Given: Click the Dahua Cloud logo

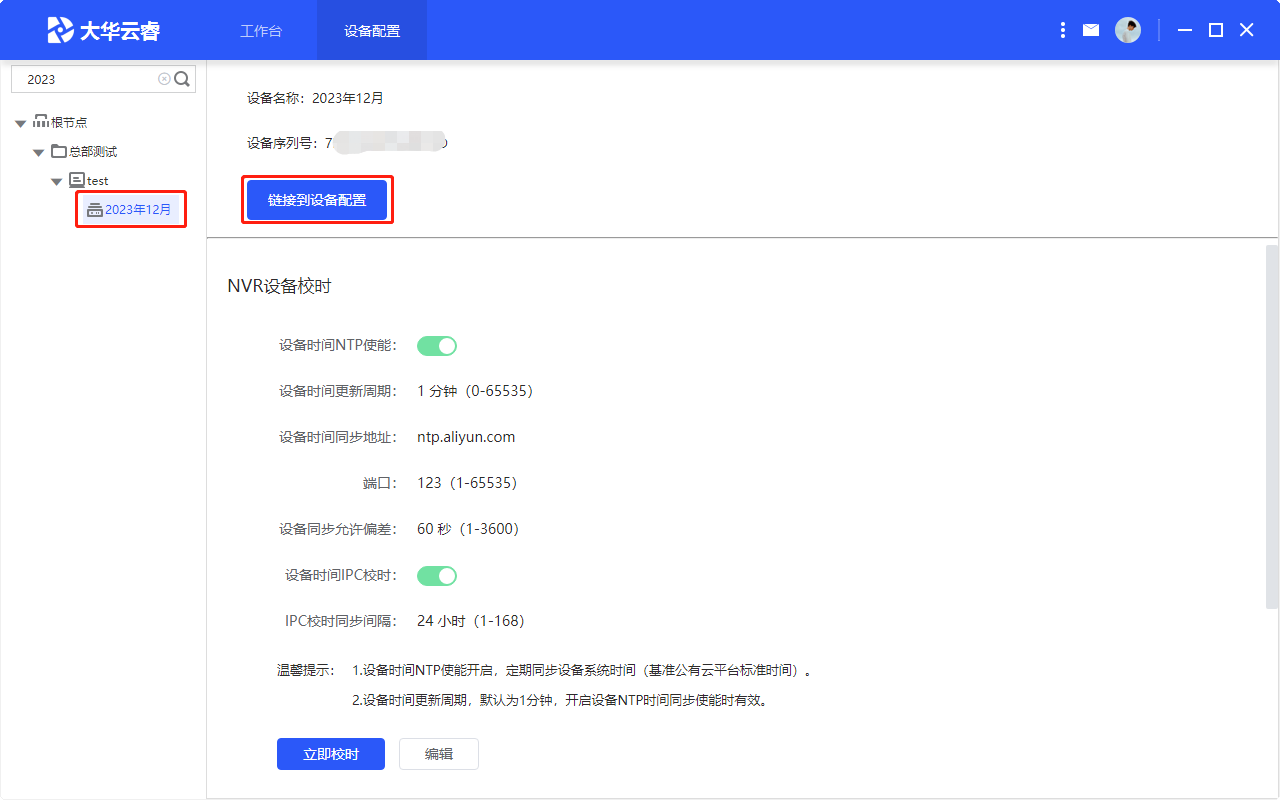Looking at the screenshot, I should pyautogui.click(x=103, y=30).
